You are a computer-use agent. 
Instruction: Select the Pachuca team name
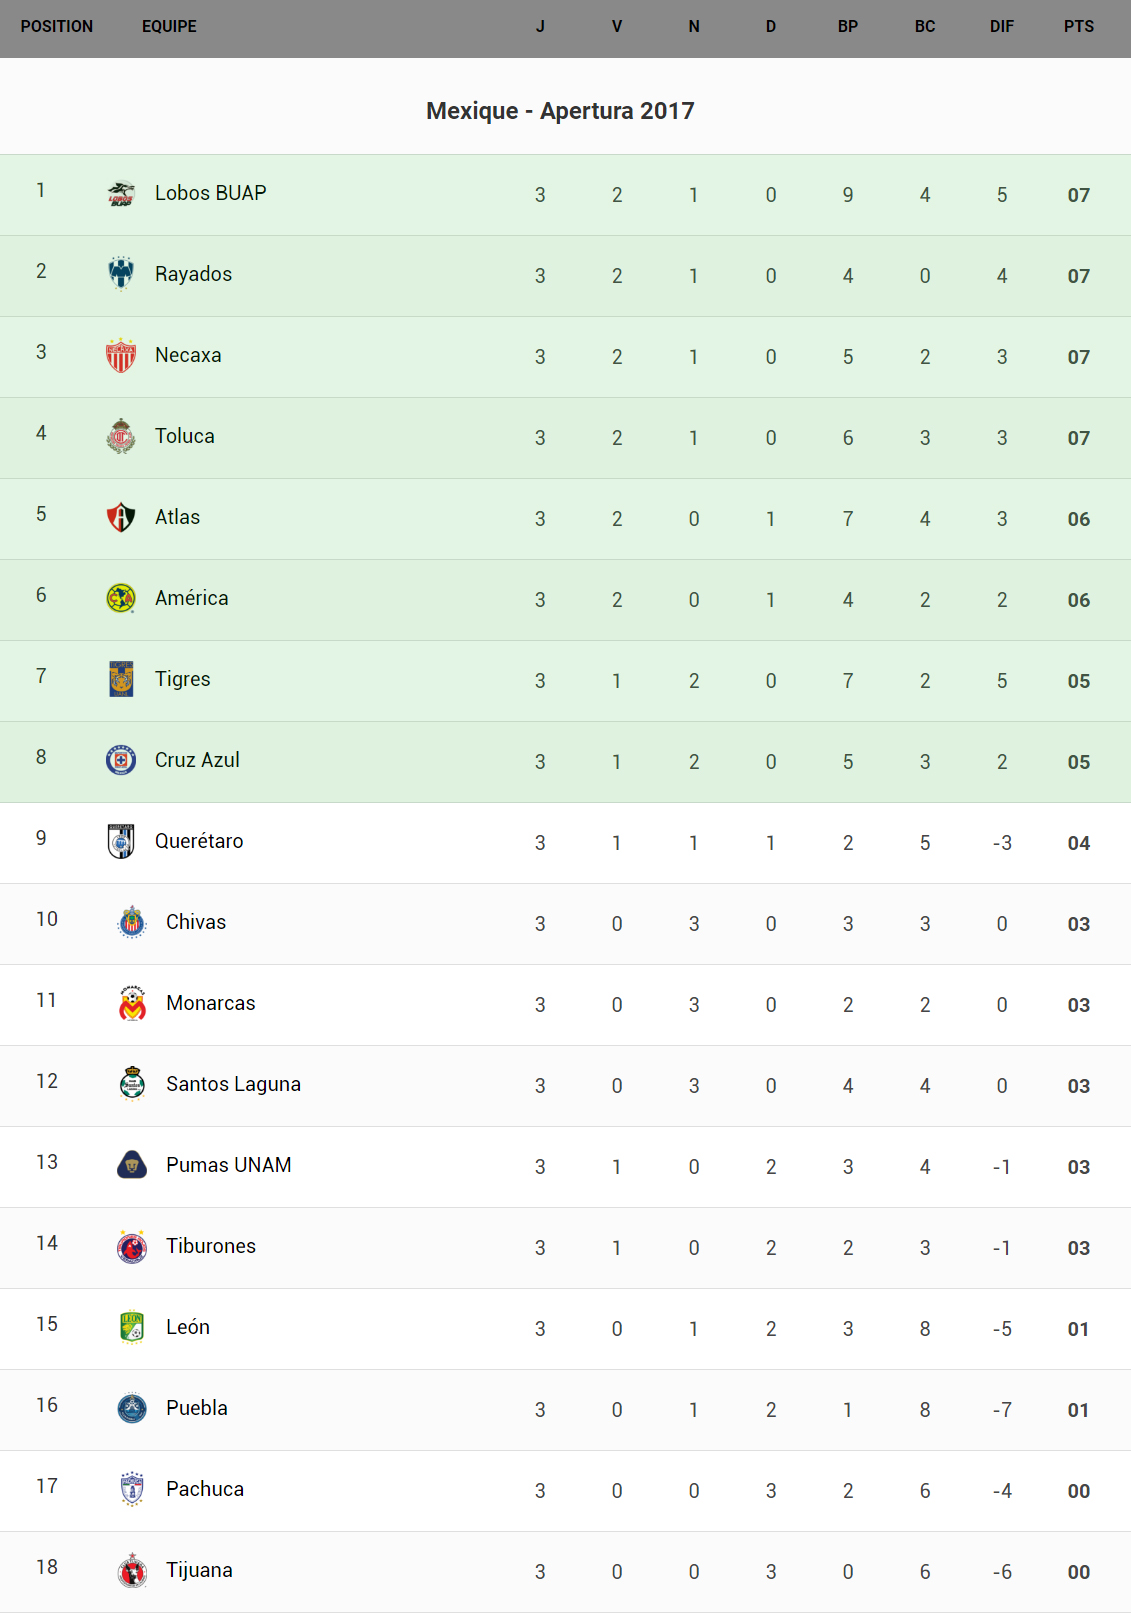tap(205, 1489)
